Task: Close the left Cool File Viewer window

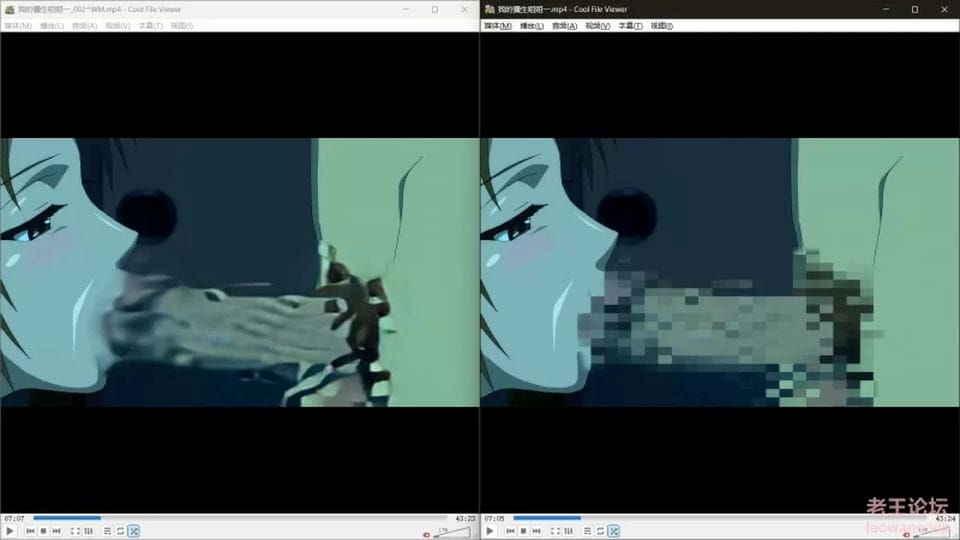Action: pyautogui.click(x=464, y=9)
